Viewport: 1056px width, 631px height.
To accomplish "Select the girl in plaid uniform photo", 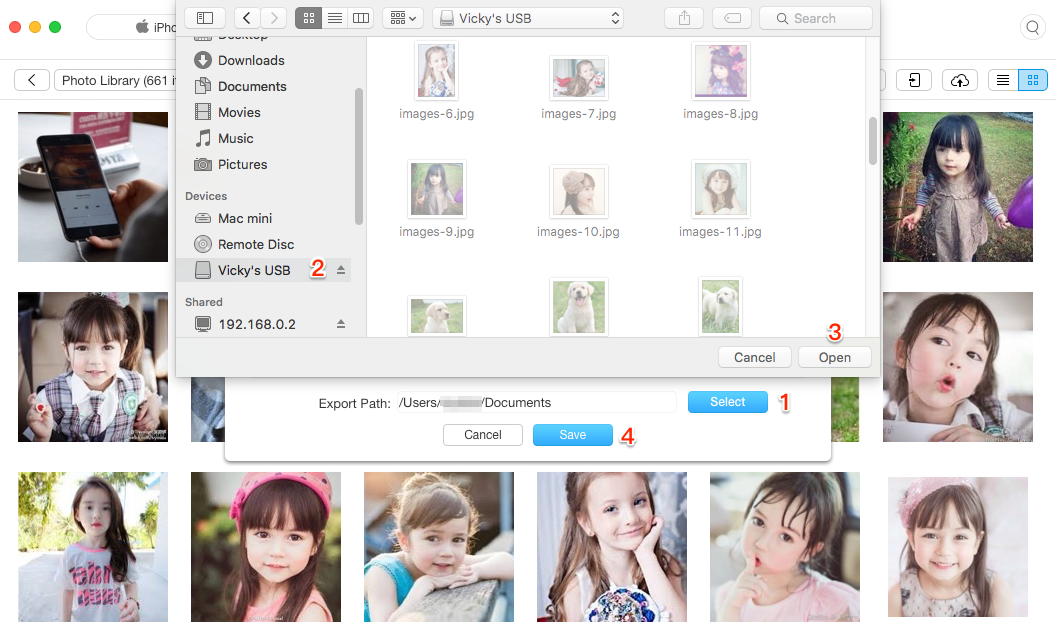I will point(93,366).
